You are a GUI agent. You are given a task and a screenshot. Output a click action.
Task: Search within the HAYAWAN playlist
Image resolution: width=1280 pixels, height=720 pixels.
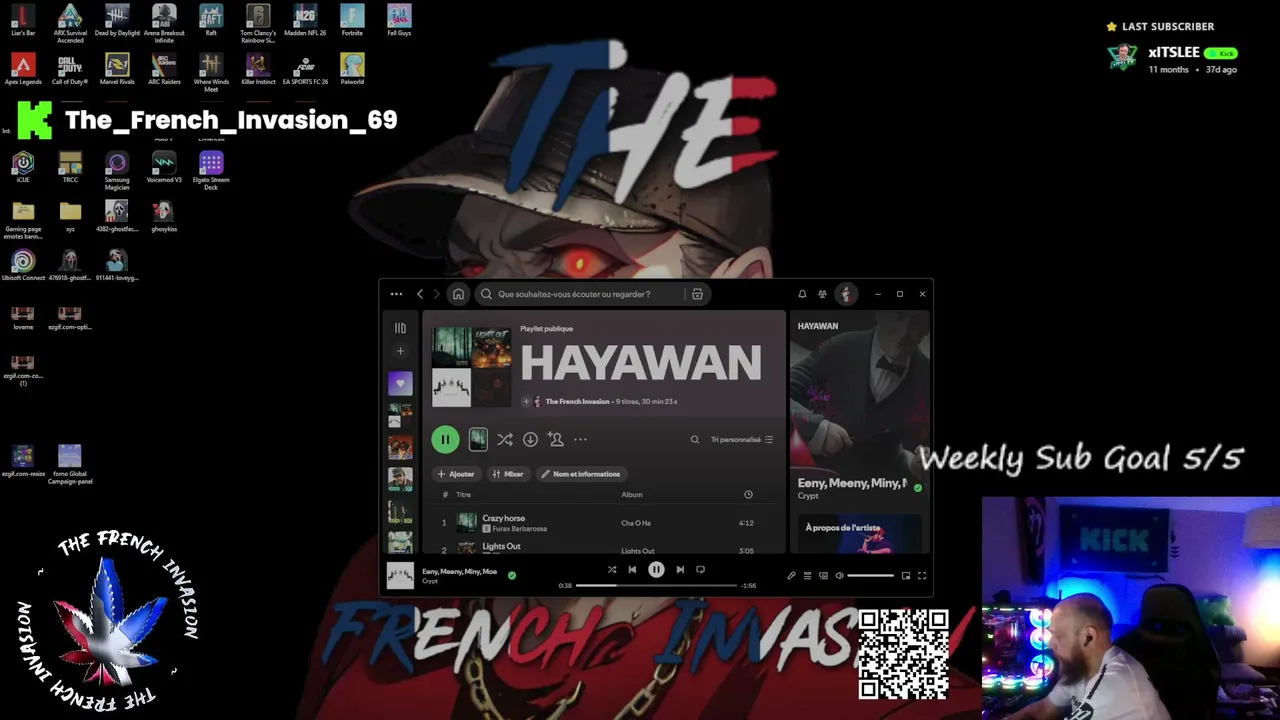695,439
